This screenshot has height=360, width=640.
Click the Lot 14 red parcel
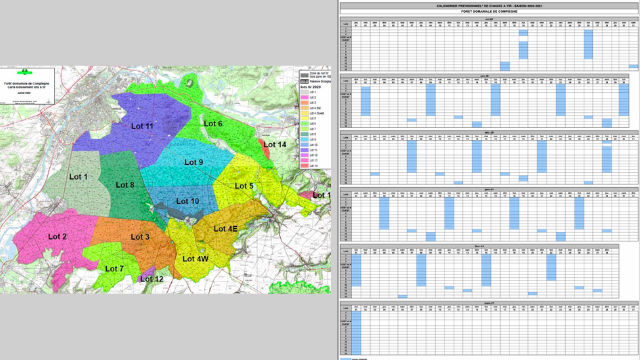pyautogui.click(x=265, y=149)
